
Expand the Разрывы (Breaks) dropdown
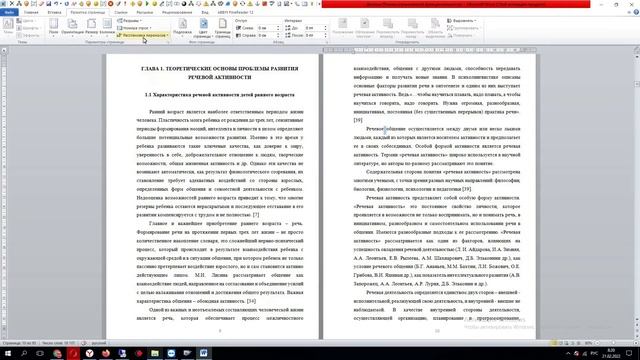pos(130,20)
